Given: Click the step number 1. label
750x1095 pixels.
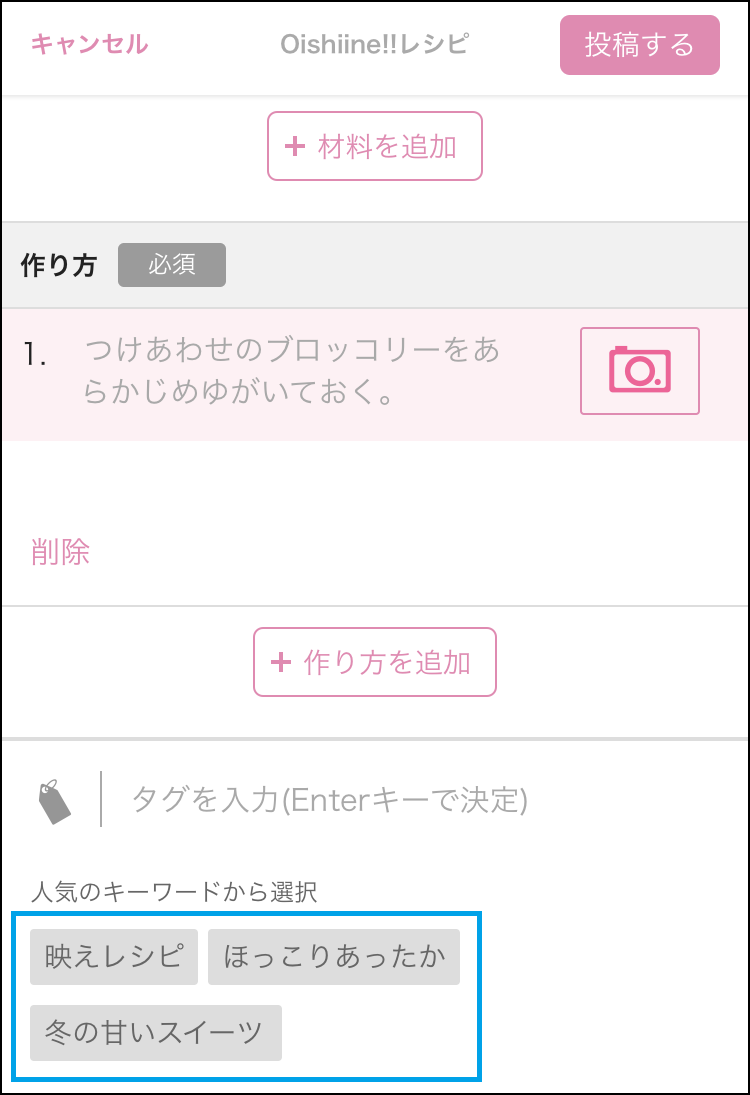Looking at the screenshot, I should point(35,355).
